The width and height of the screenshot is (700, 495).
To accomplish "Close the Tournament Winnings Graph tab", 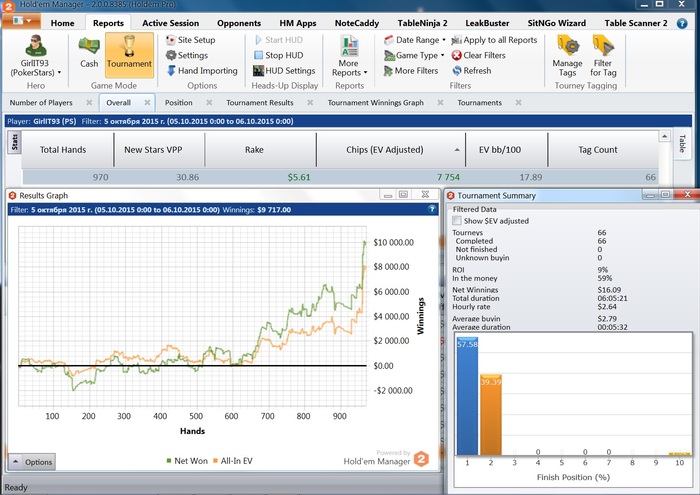I will 440,103.
